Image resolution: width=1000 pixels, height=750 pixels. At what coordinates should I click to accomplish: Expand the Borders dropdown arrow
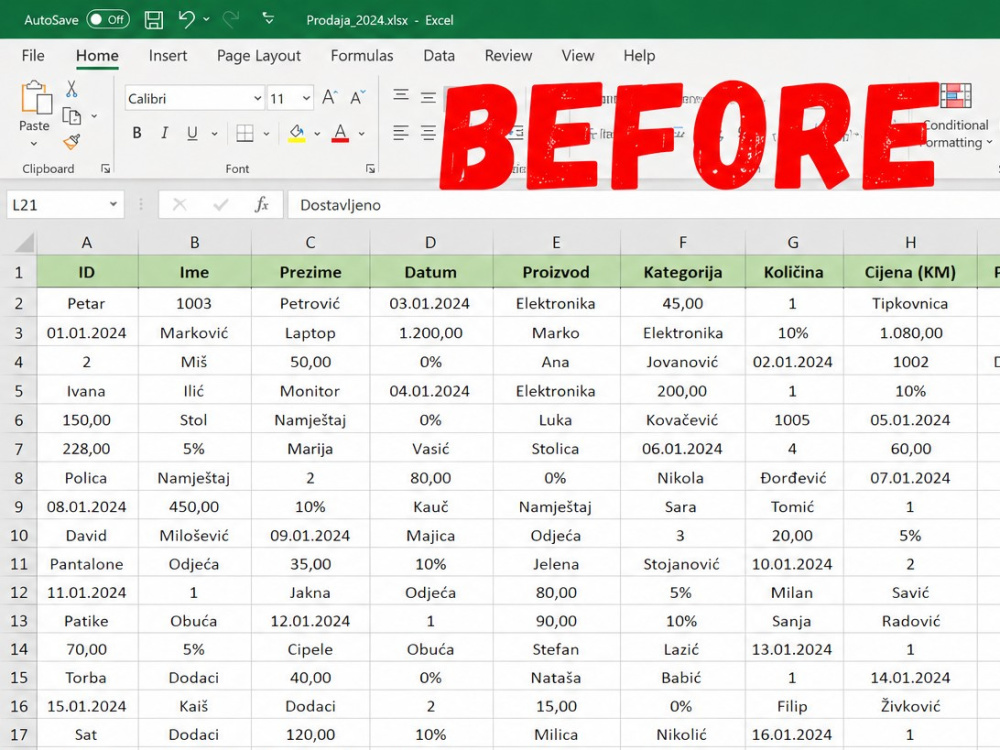(267, 134)
